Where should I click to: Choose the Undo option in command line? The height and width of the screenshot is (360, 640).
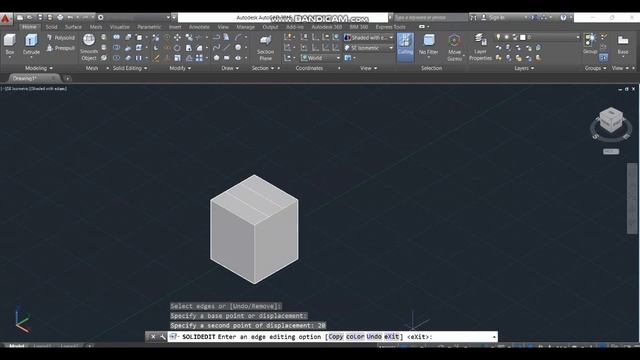(x=374, y=337)
